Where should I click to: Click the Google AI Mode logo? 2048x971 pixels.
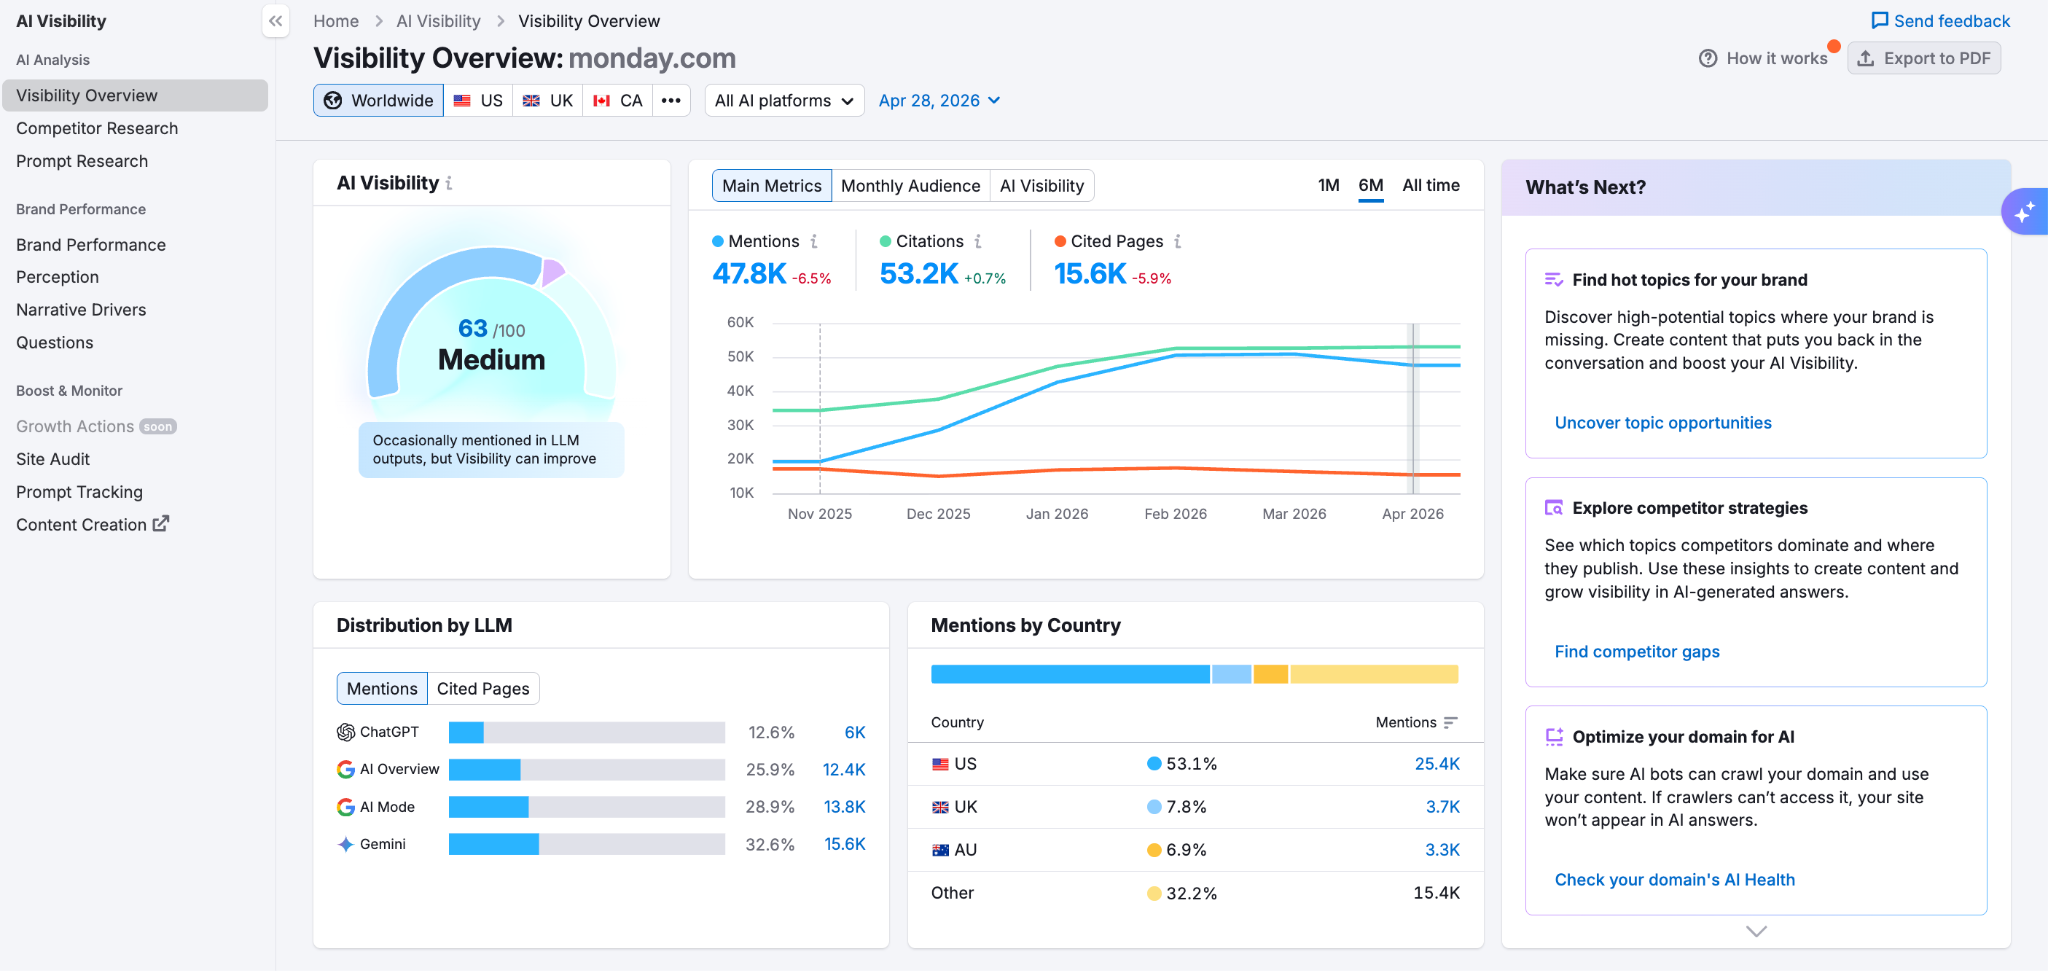[346, 807]
